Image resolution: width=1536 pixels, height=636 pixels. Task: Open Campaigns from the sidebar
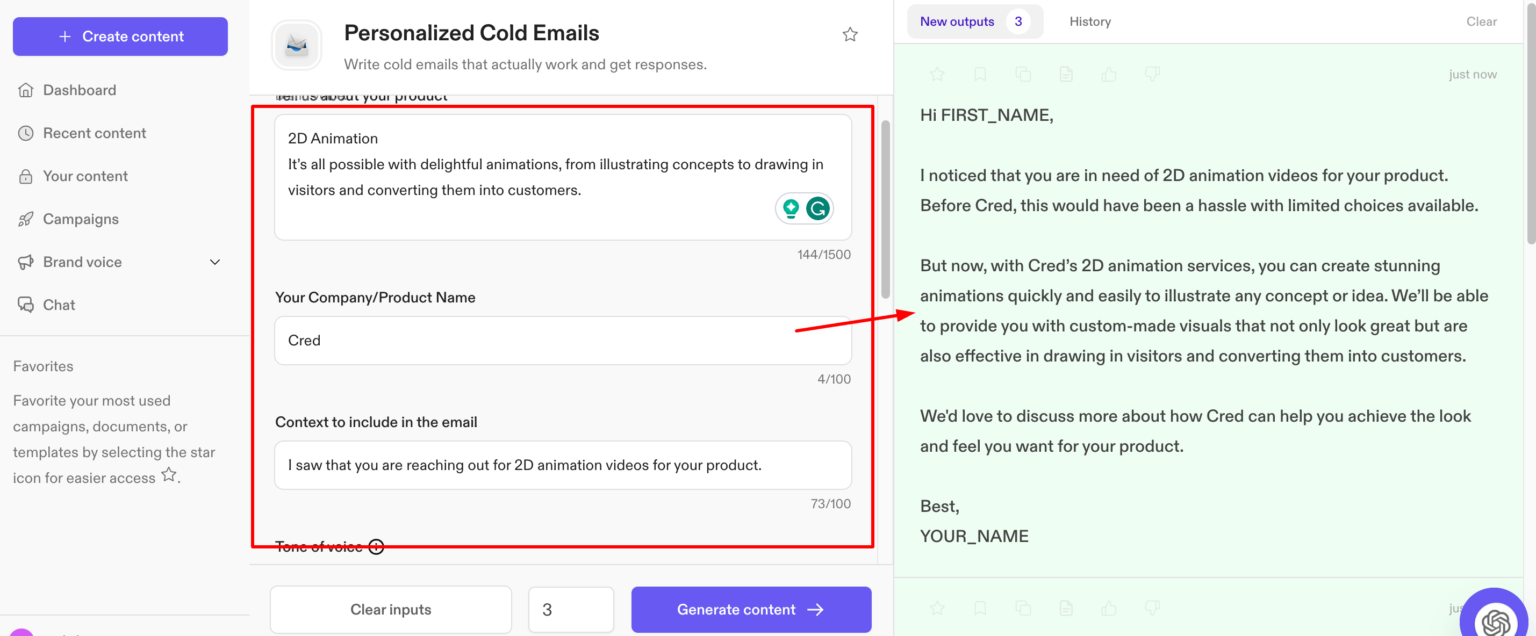point(81,219)
